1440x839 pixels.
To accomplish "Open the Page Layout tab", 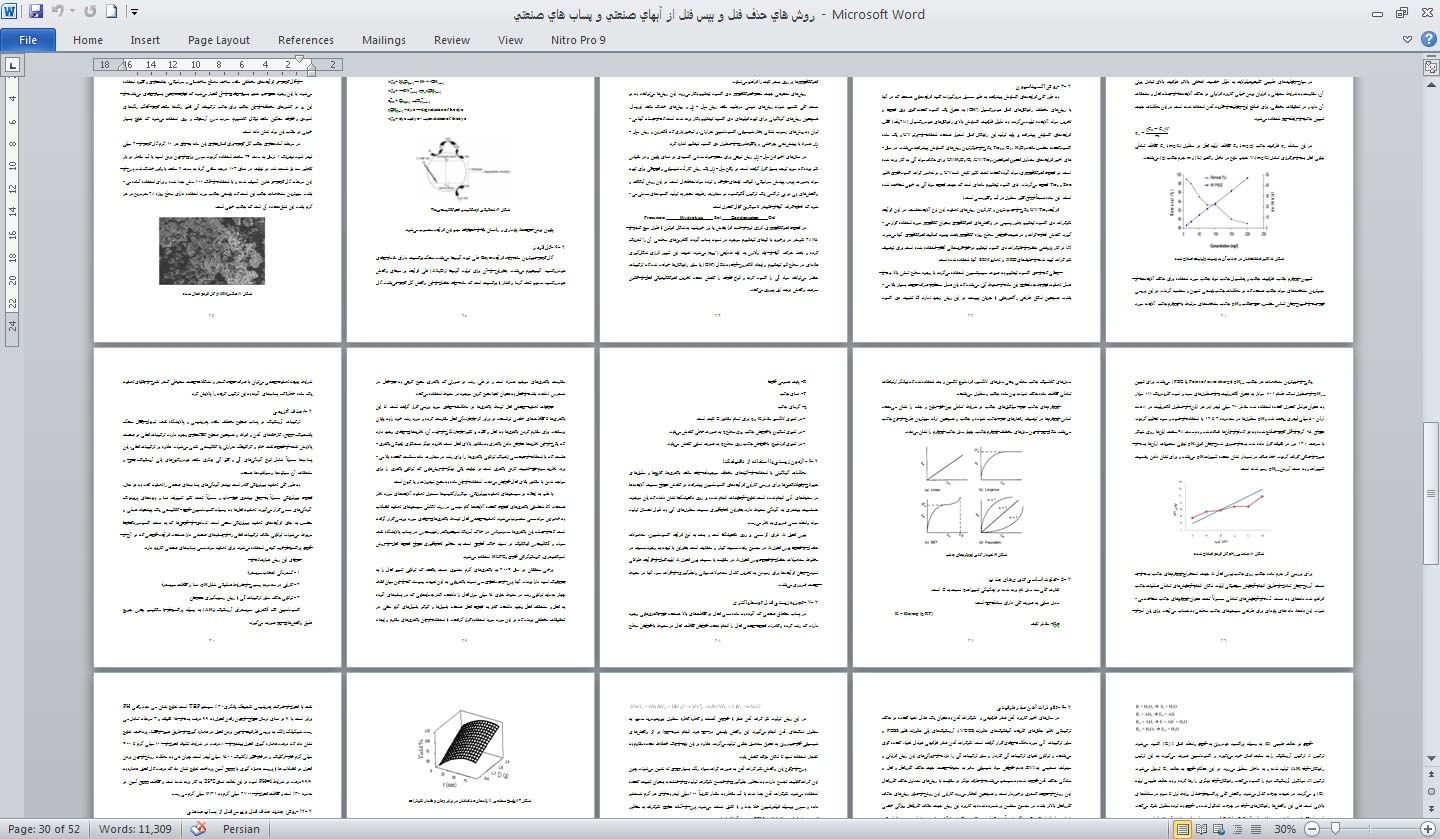I will (x=219, y=40).
